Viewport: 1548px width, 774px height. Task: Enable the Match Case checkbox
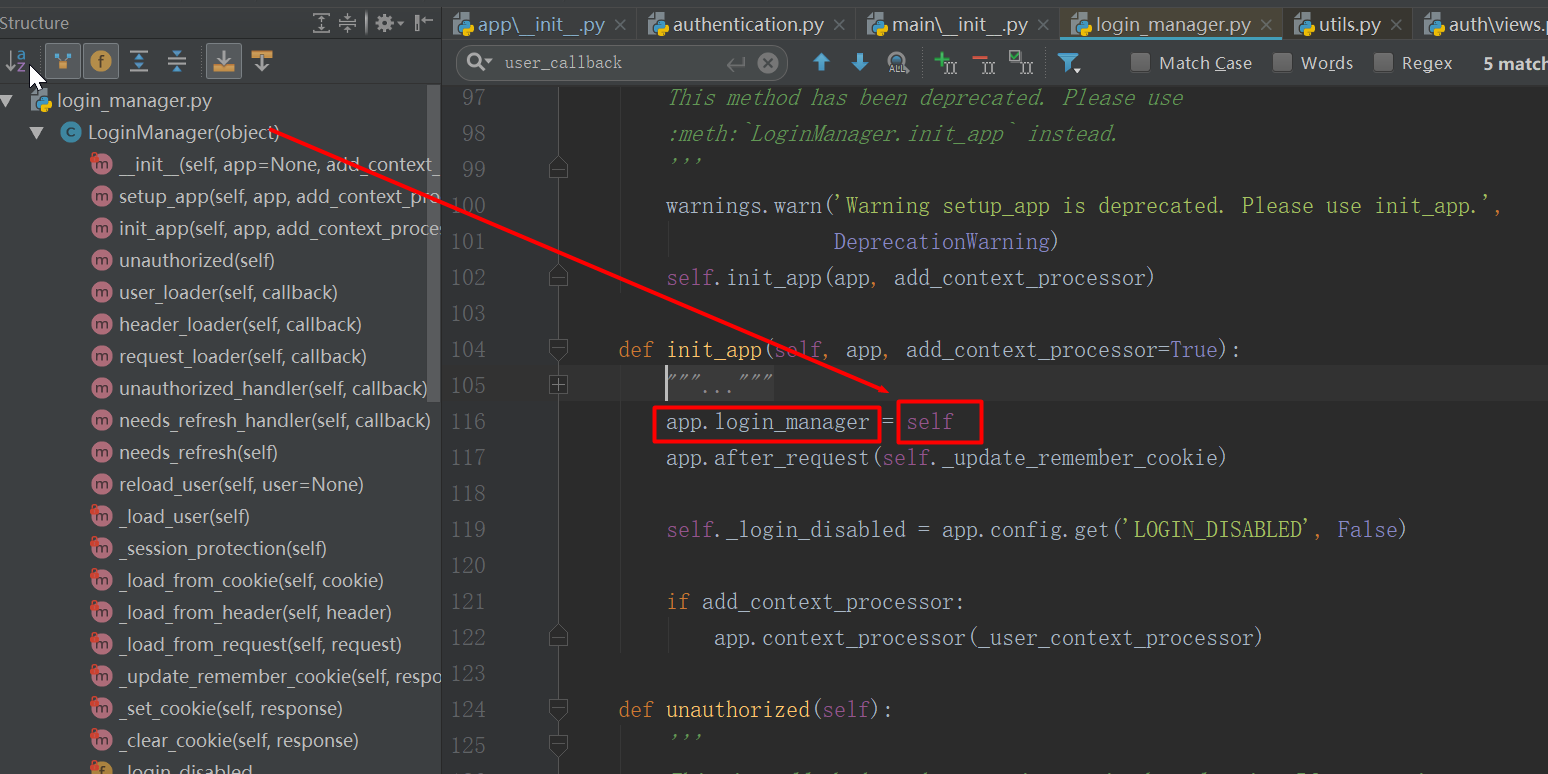click(x=1139, y=62)
